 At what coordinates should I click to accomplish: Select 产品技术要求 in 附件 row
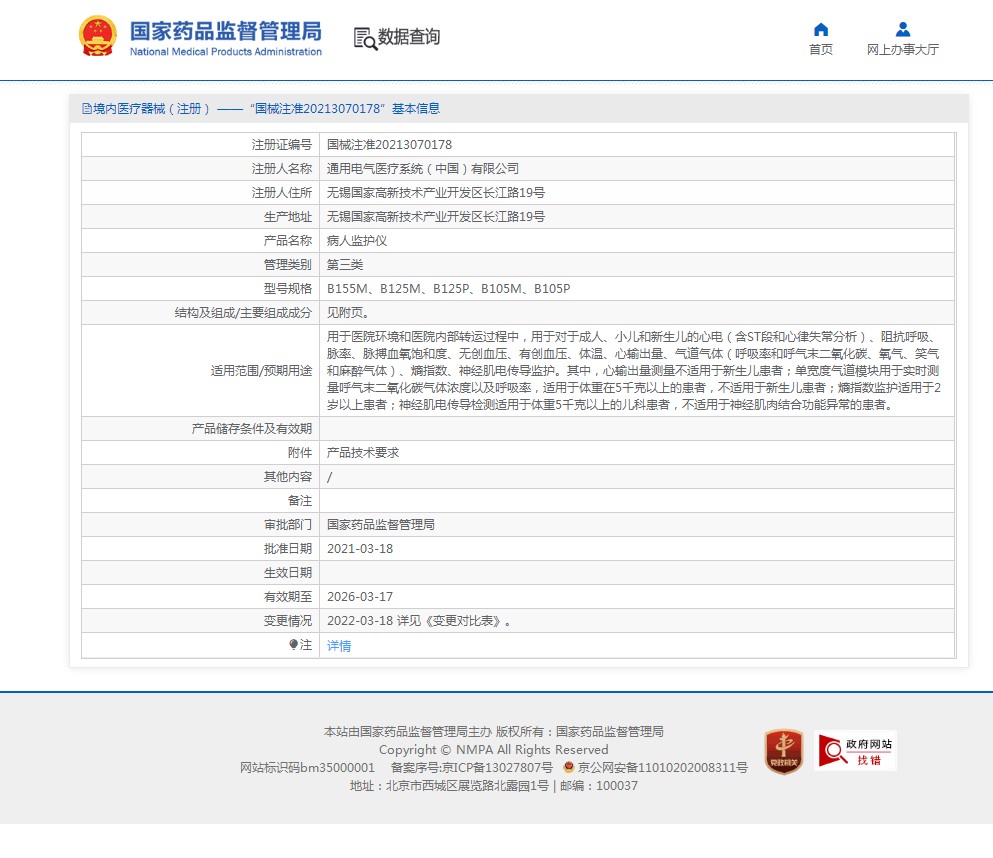363,453
